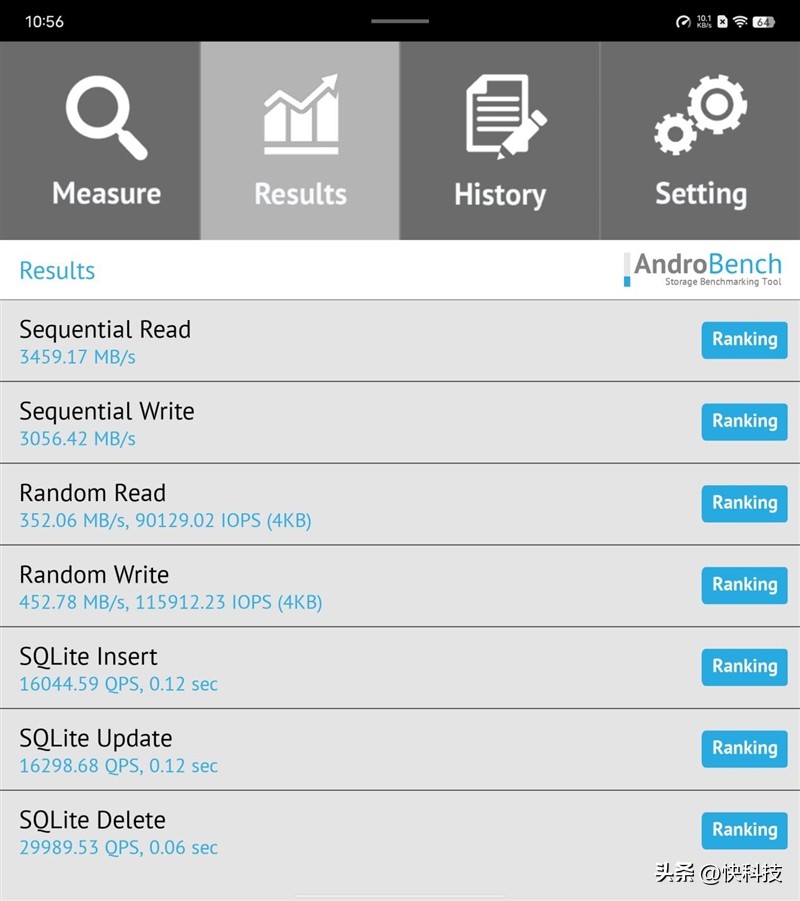Open Ranking for SQLite Insert

pos(744,667)
